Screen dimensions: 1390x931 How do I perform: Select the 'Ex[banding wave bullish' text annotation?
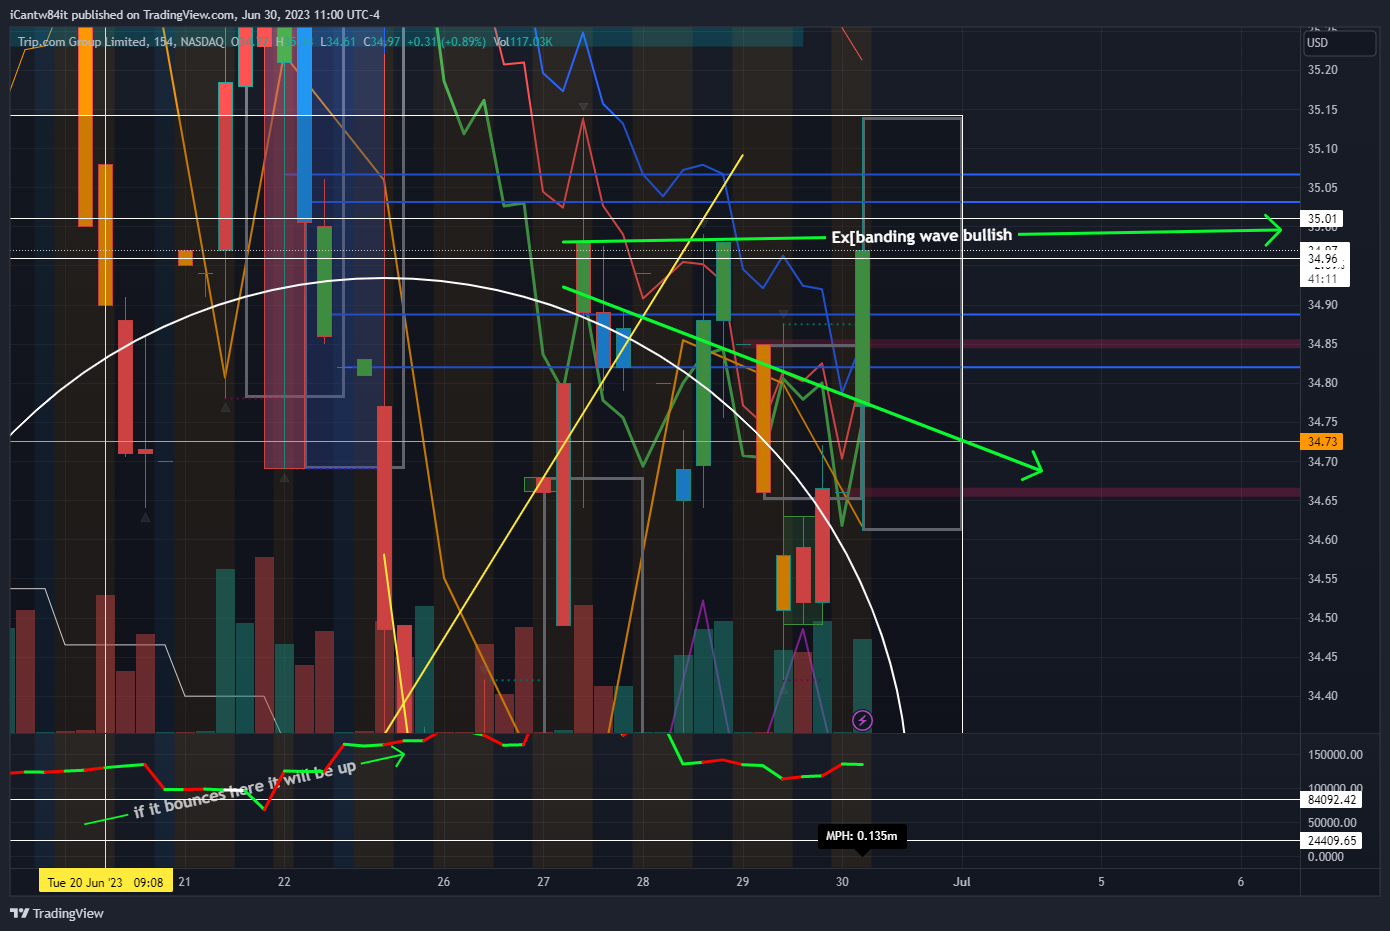(921, 236)
